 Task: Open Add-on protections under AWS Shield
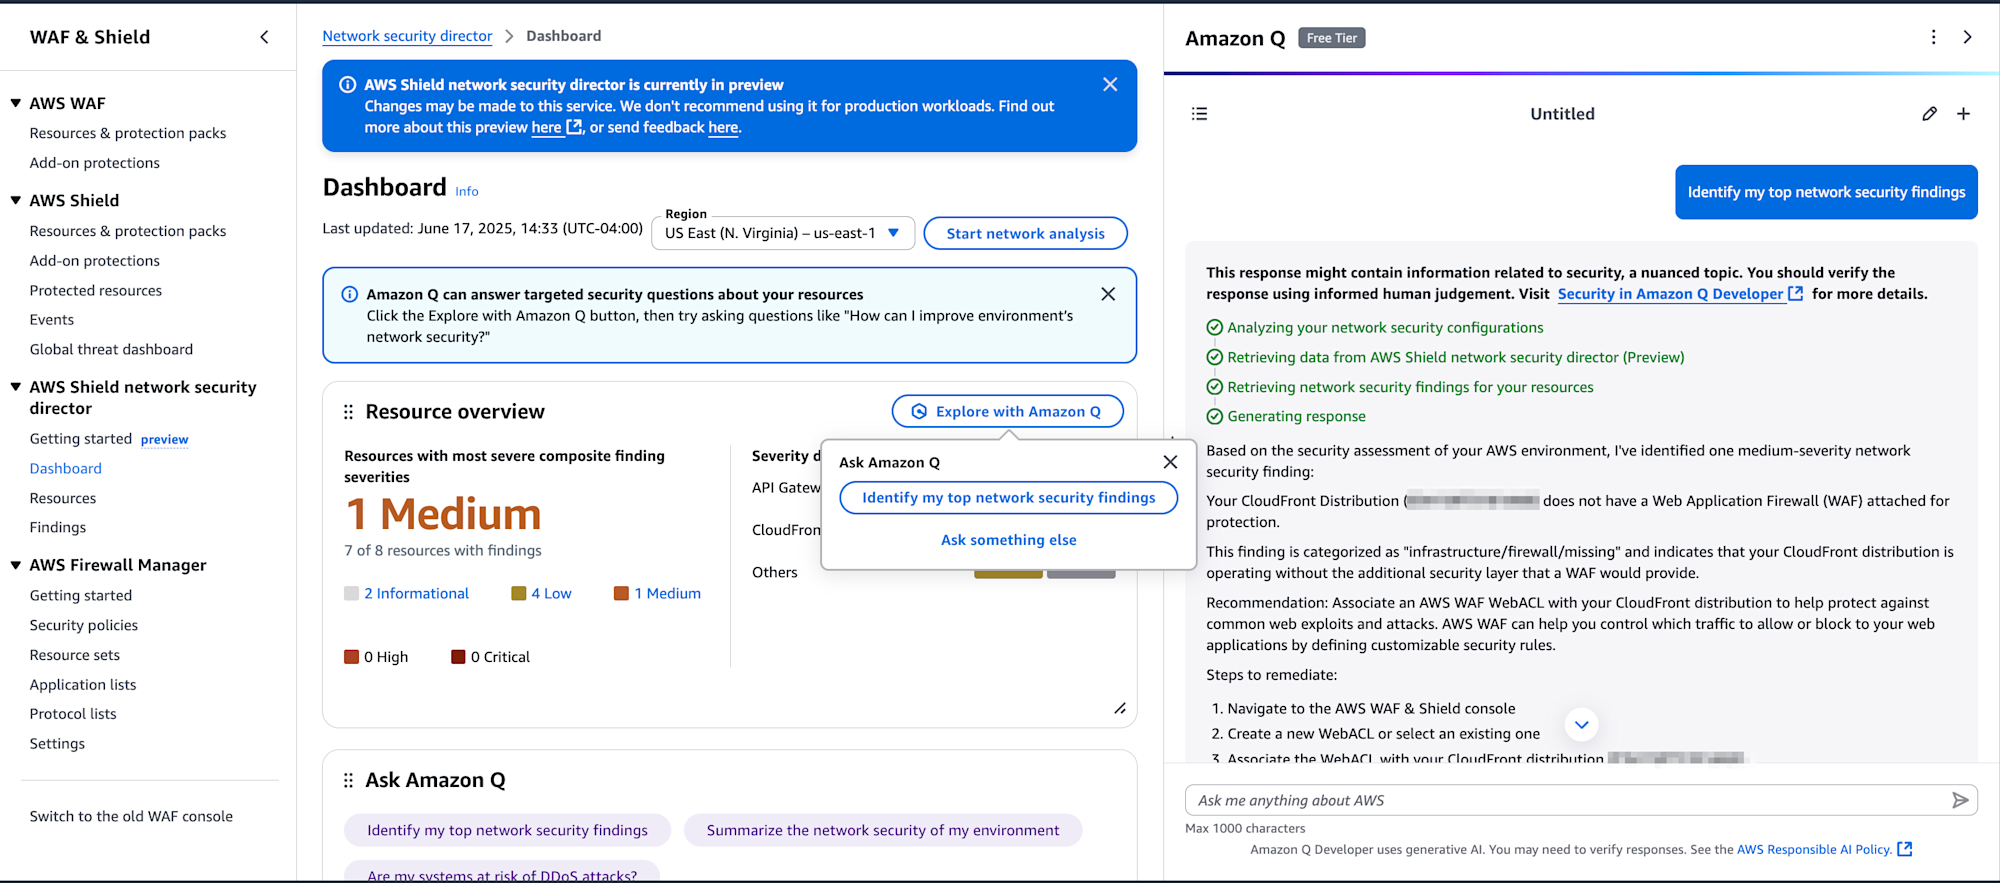(x=95, y=261)
